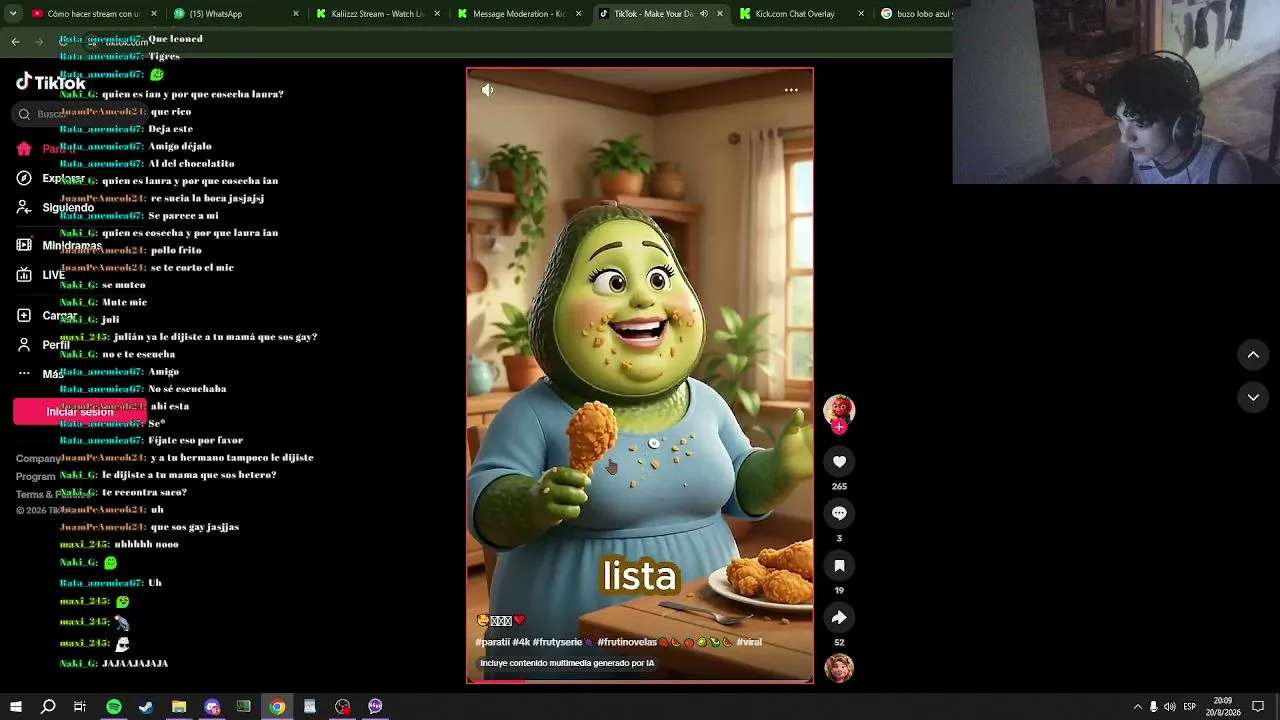The image size is (1280, 720).
Task: Open the video comments bubble icon
Action: tap(839, 513)
